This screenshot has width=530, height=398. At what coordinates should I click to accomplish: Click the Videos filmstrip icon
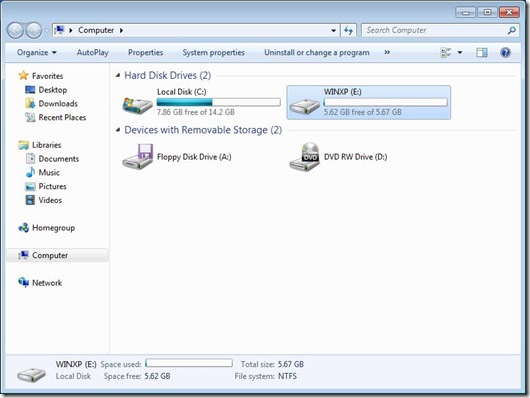pyautogui.click(x=30, y=200)
